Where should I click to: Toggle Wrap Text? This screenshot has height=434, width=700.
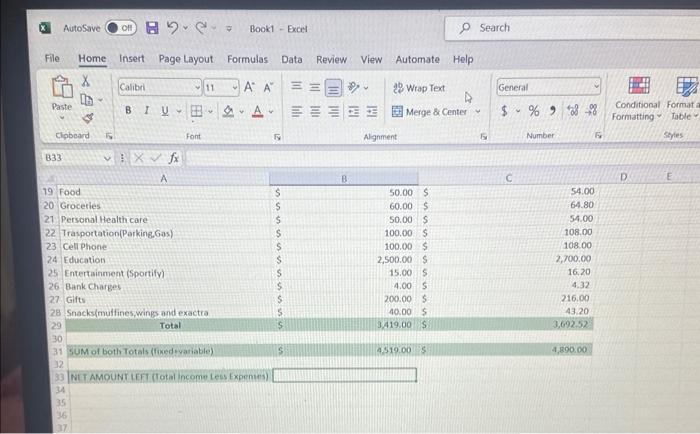[419, 88]
